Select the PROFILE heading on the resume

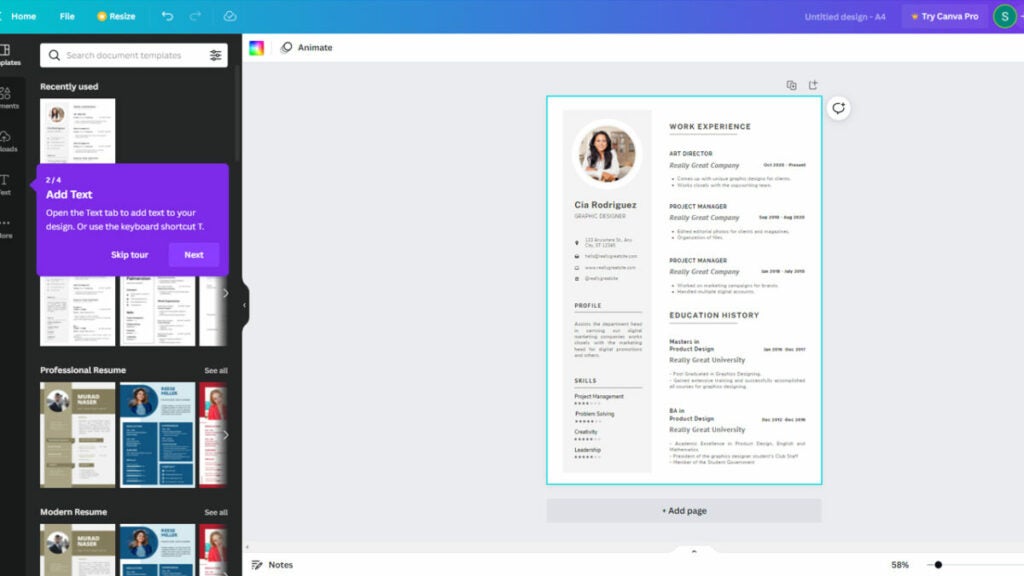click(588, 306)
